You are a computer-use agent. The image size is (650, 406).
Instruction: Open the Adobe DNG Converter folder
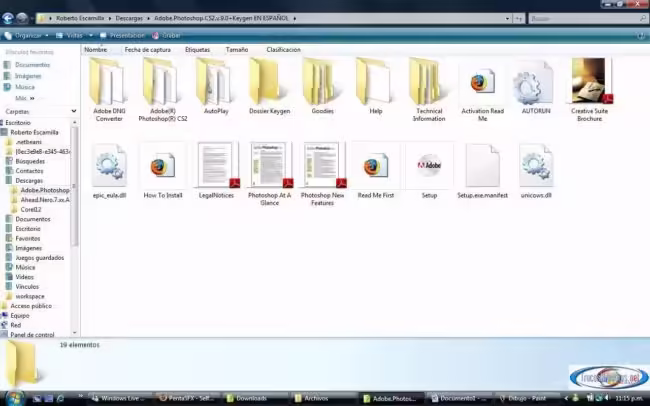(109, 89)
